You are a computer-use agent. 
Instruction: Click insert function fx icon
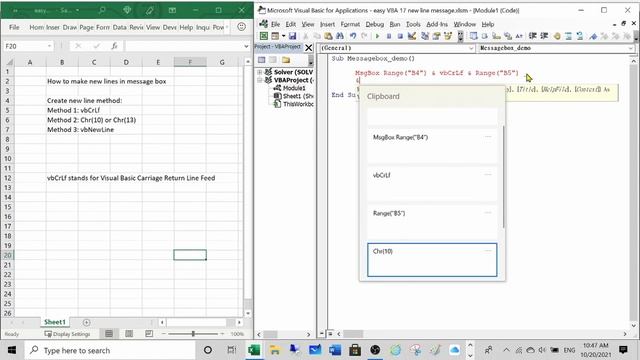[x=115, y=46]
